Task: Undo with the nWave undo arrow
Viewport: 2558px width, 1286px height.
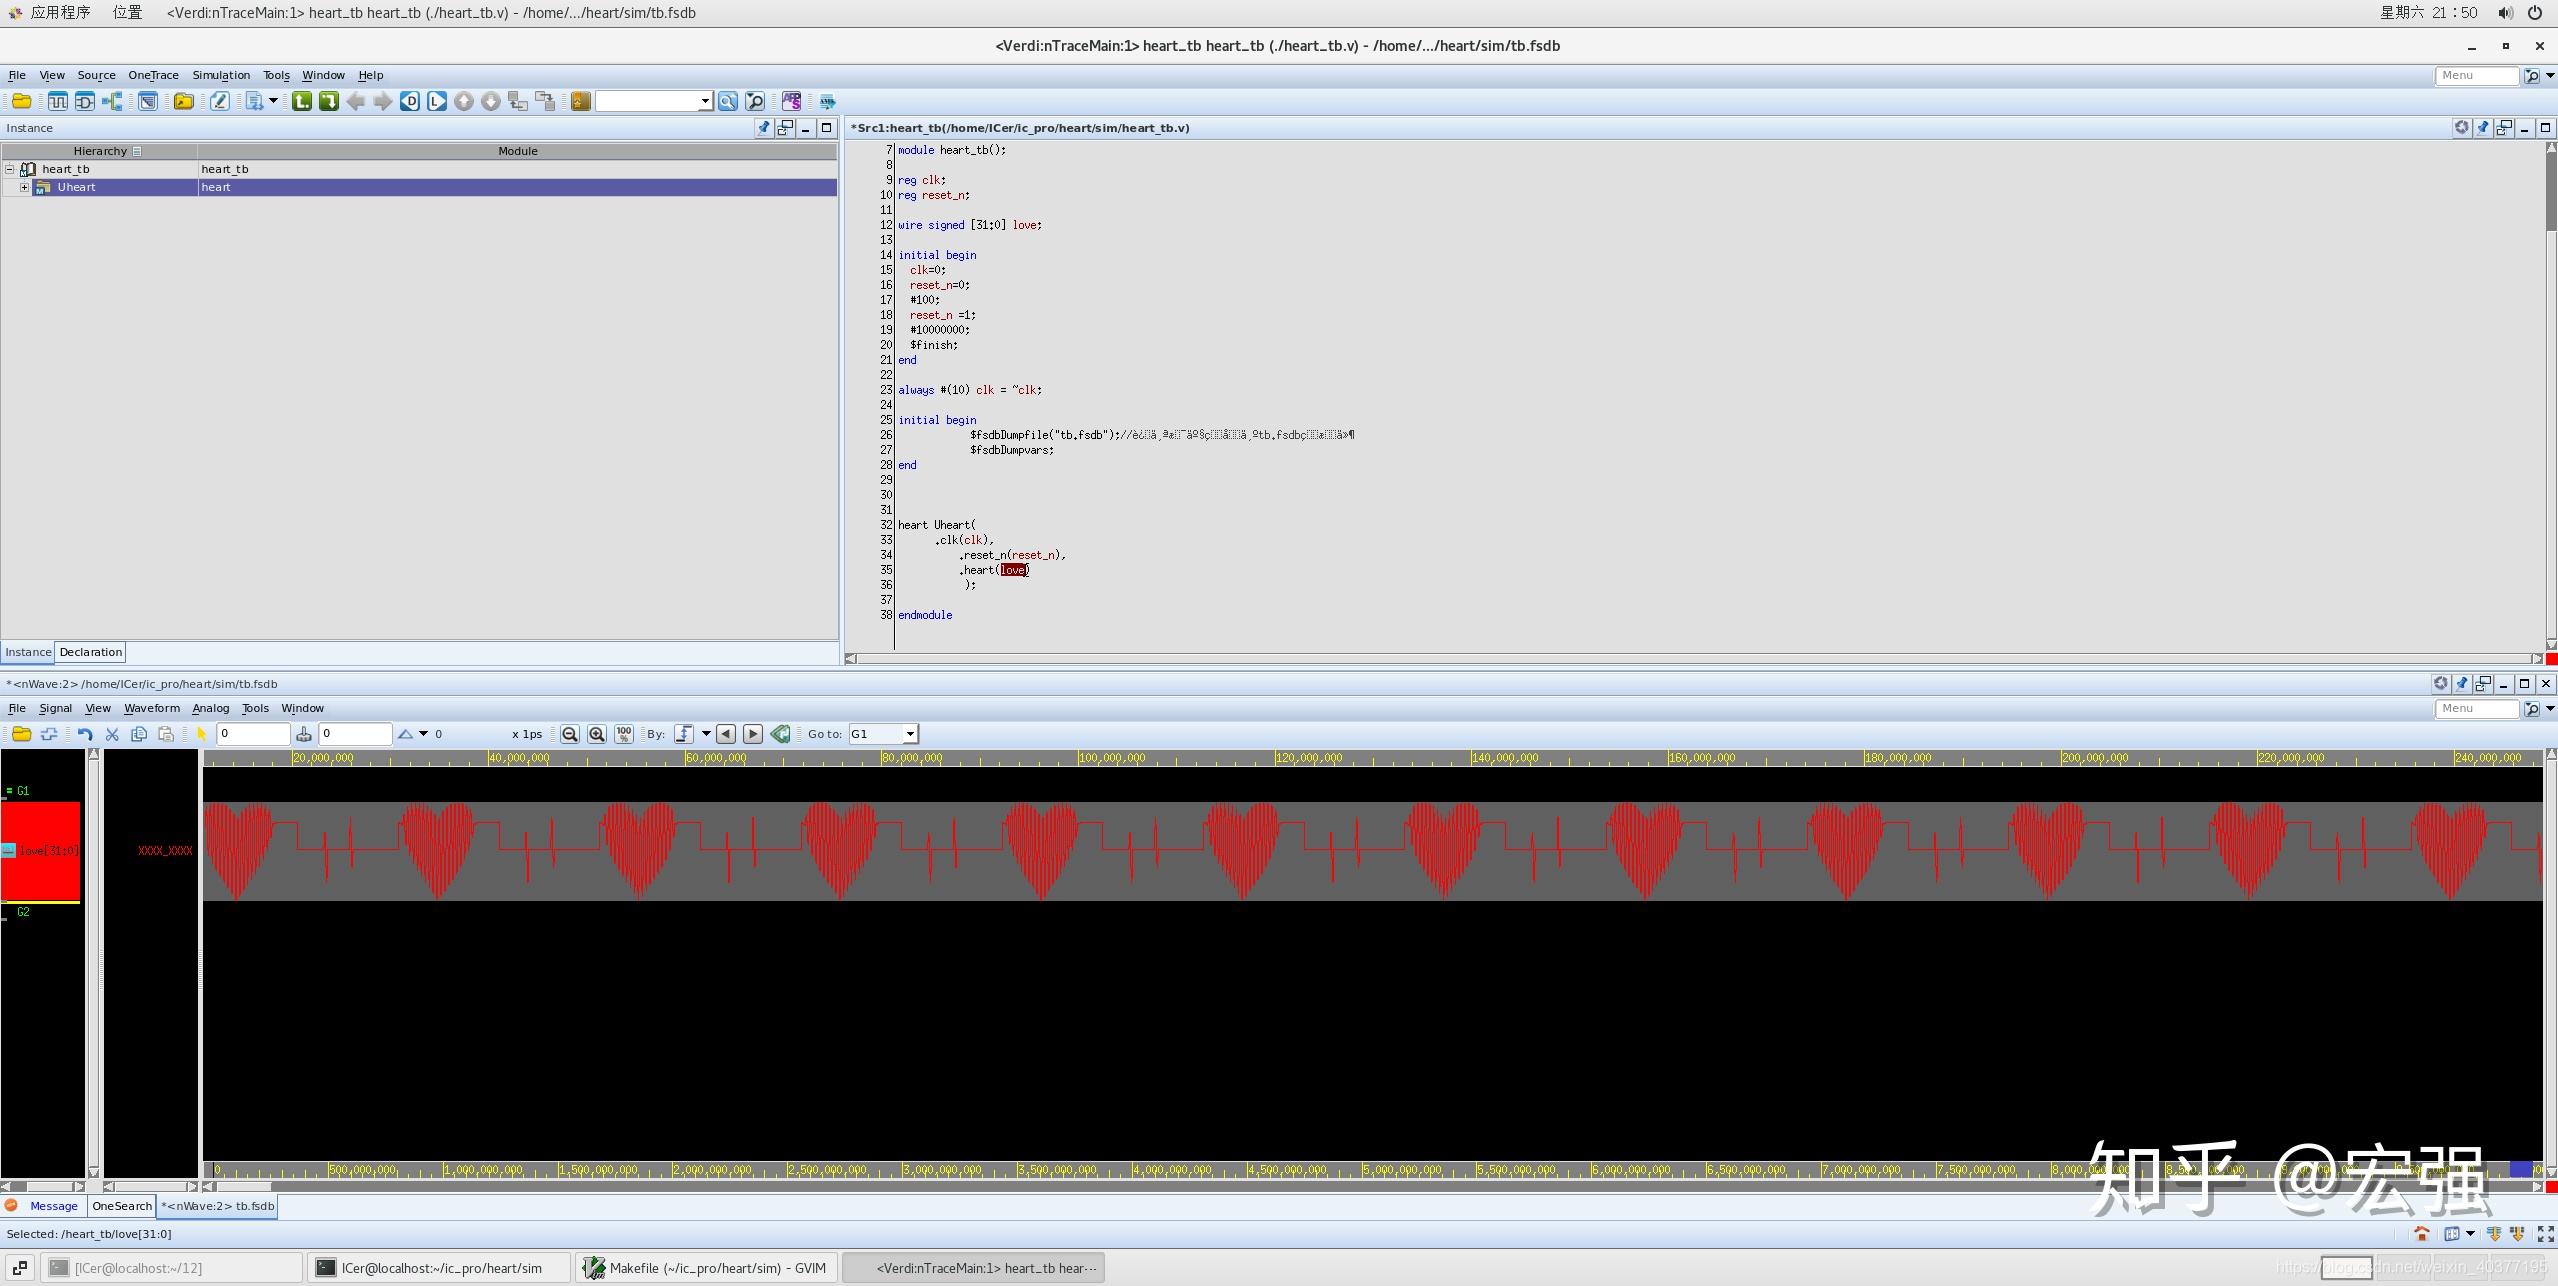Action: pyautogui.click(x=85, y=734)
